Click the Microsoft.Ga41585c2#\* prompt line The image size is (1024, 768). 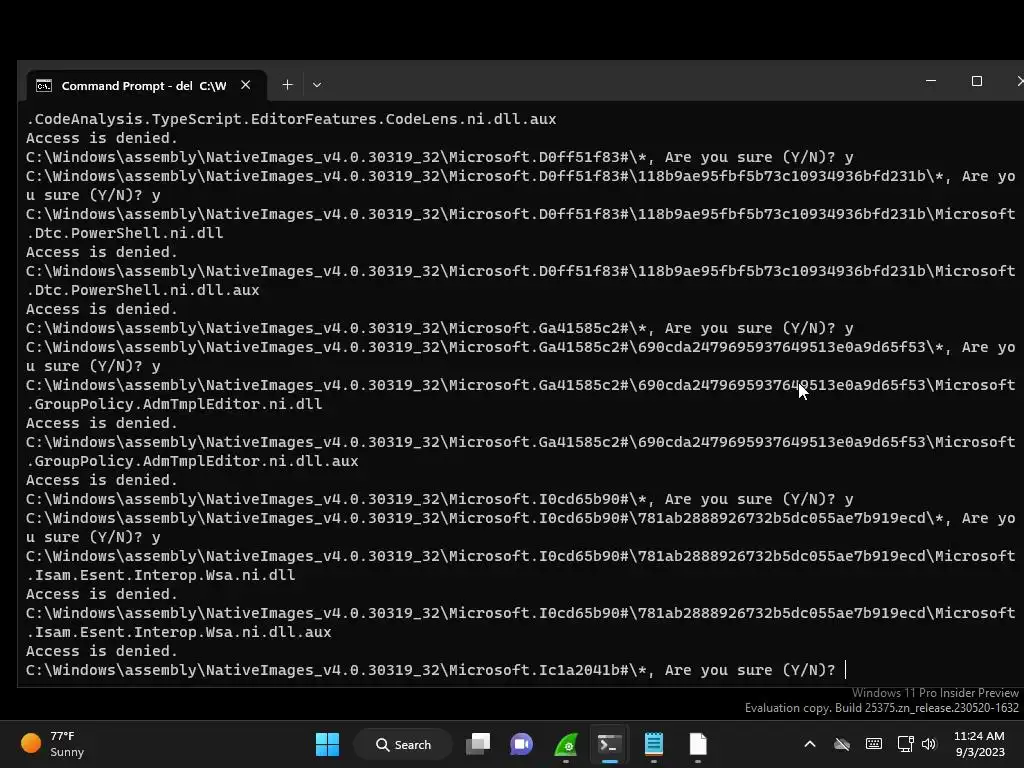(x=440, y=328)
